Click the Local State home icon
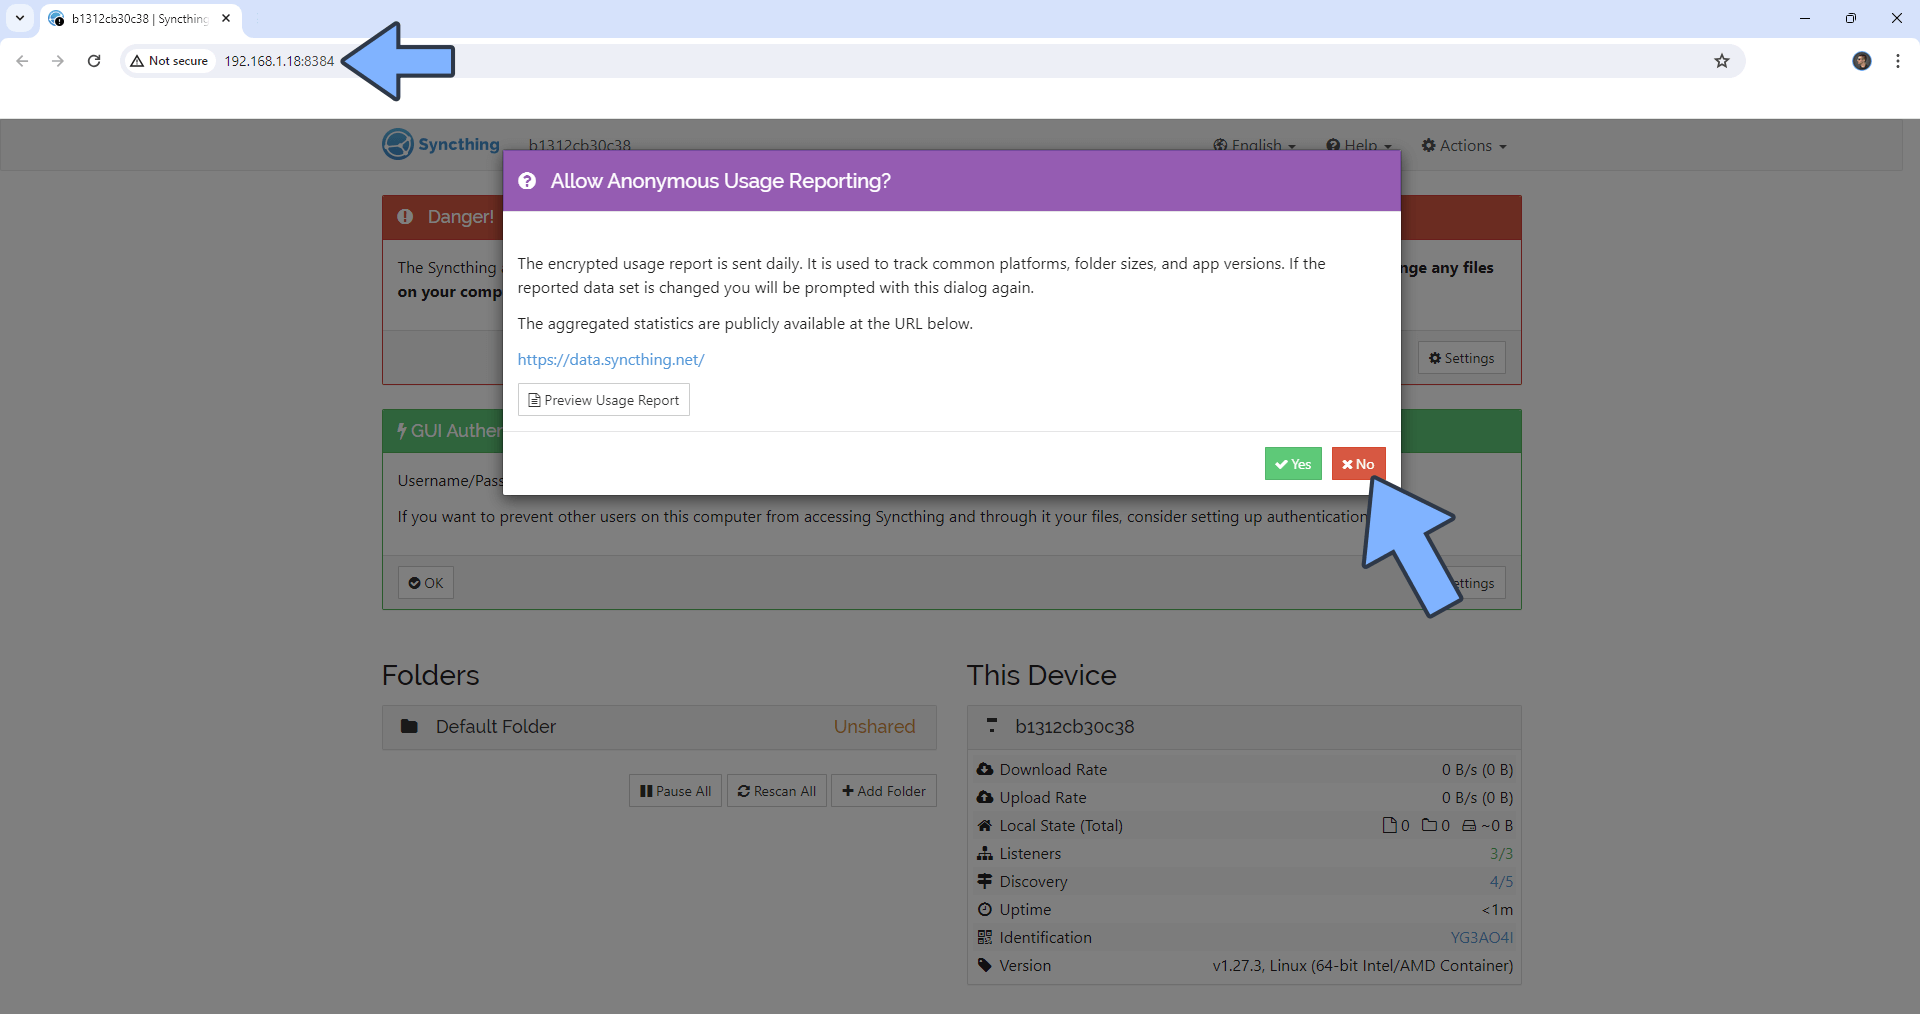 (985, 825)
